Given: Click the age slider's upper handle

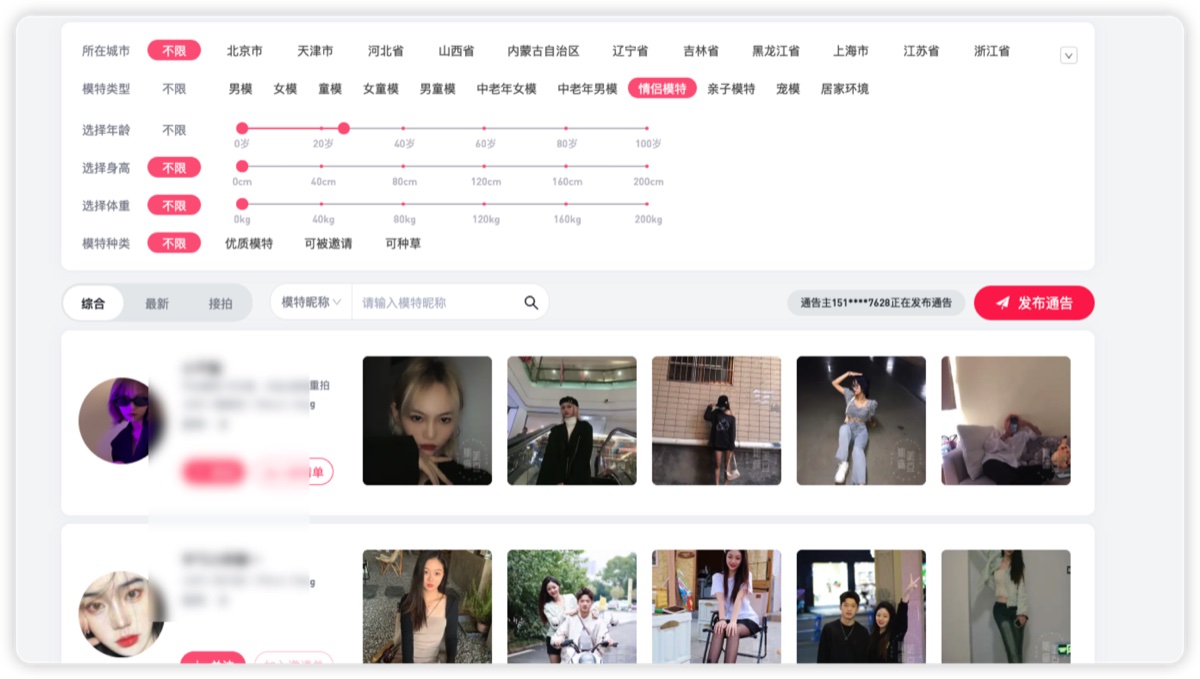Looking at the screenshot, I should click(x=344, y=128).
